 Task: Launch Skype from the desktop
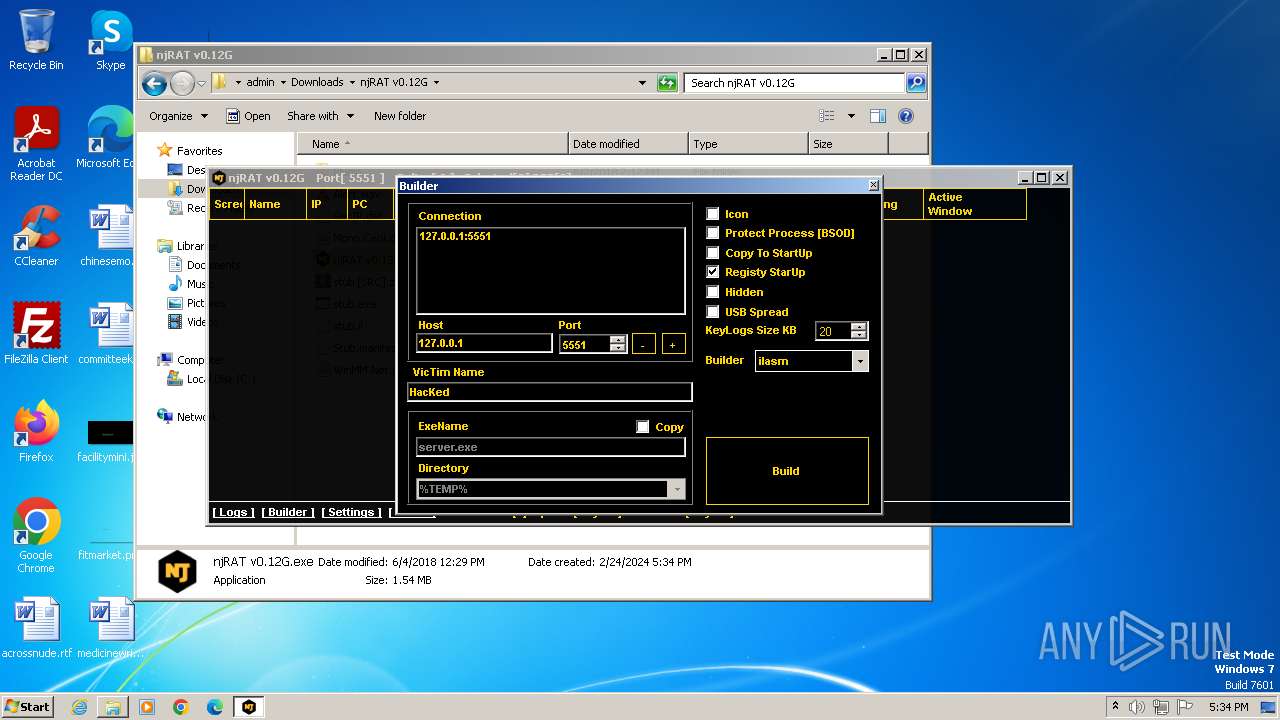pyautogui.click(x=110, y=40)
